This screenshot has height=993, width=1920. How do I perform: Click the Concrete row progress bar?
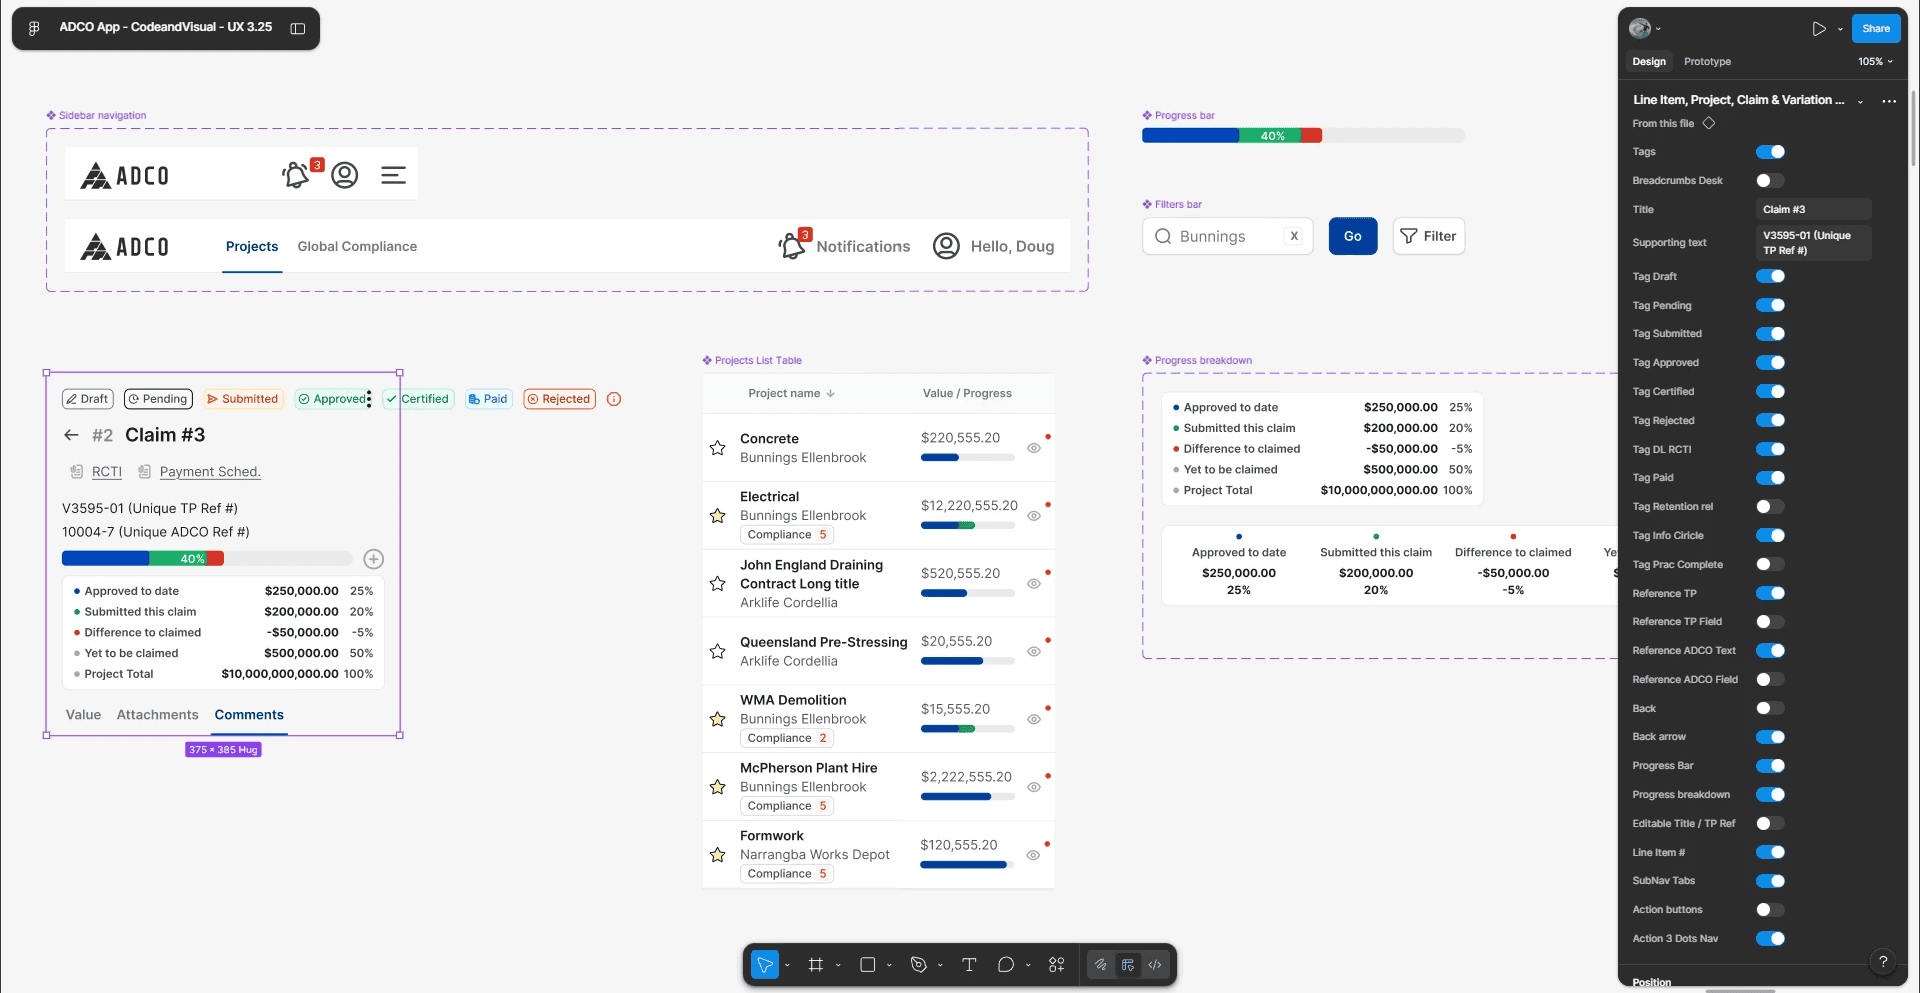pos(967,457)
